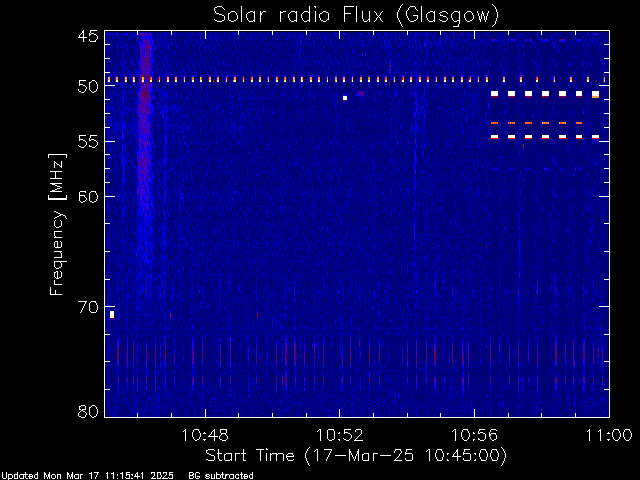The width and height of the screenshot is (640, 480).
Task: Select the 70 frequency tick label
Action: (88, 307)
